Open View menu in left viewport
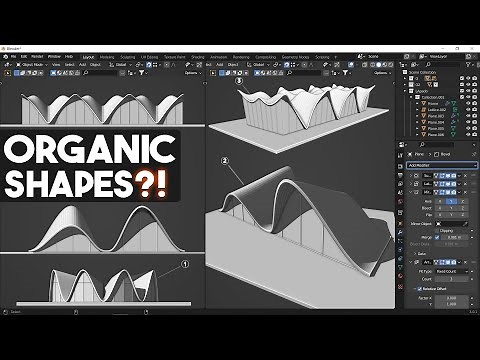 tap(56, 65)
